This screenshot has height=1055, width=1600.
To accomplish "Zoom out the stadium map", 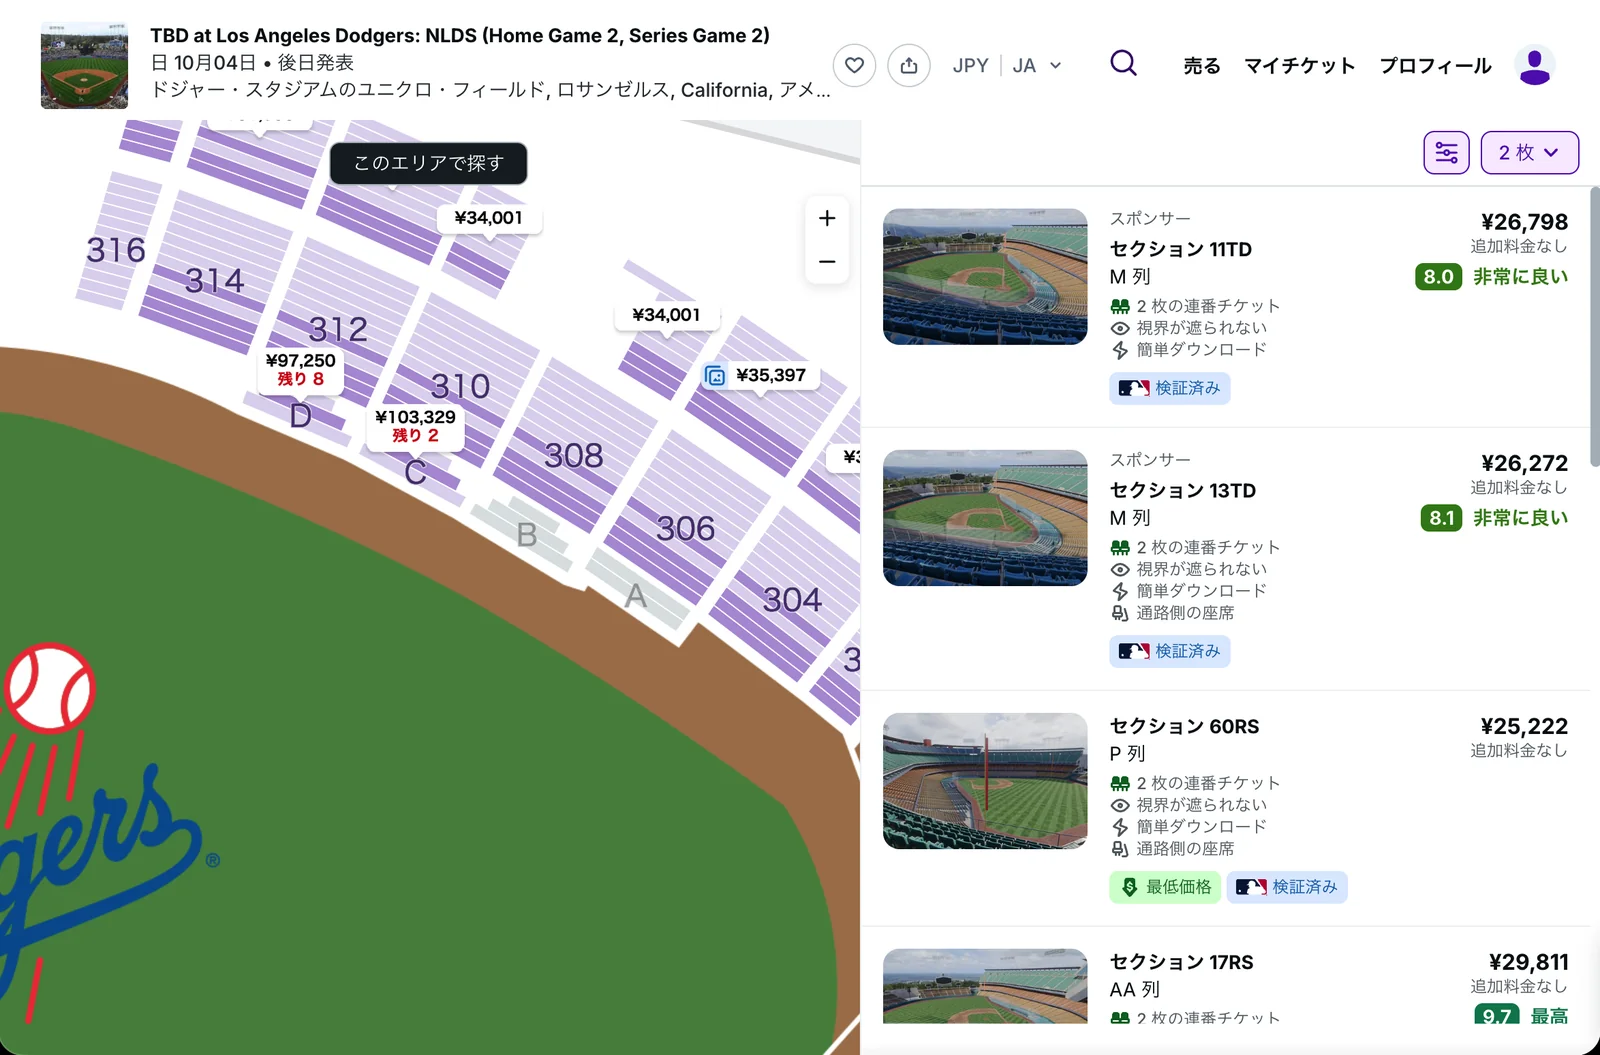I will (827, 262).
